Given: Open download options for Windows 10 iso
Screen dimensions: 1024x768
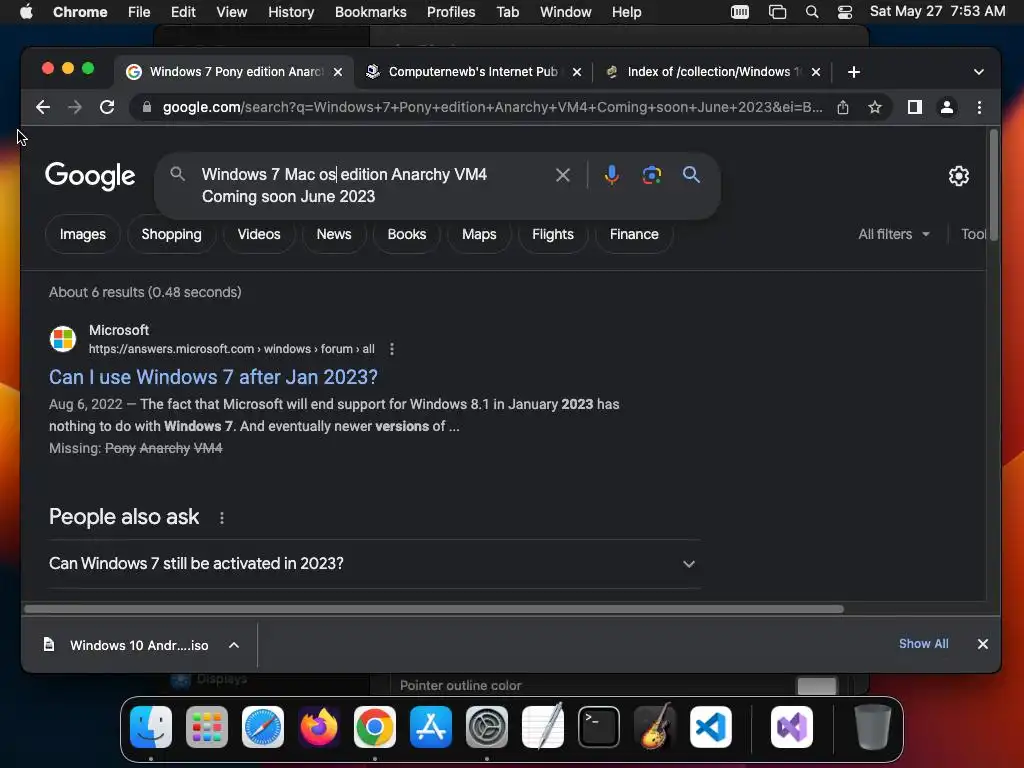Looking at the screenshot, I should pos(234,645).
